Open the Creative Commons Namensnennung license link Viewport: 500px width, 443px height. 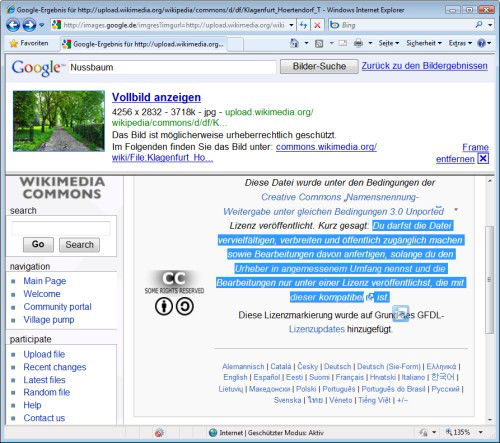coord(333,204)
